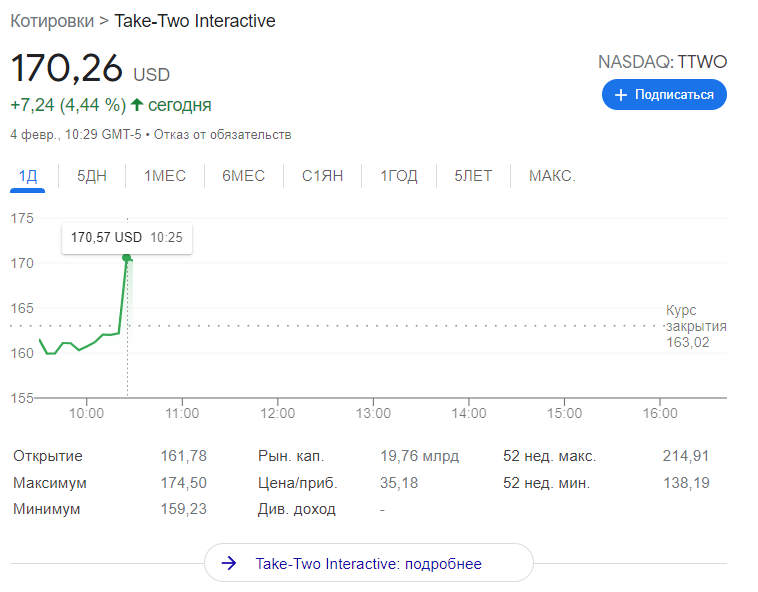The image size is (758, 592).
Task: Click the Рын. кап. label
Action: coord(291,456)
